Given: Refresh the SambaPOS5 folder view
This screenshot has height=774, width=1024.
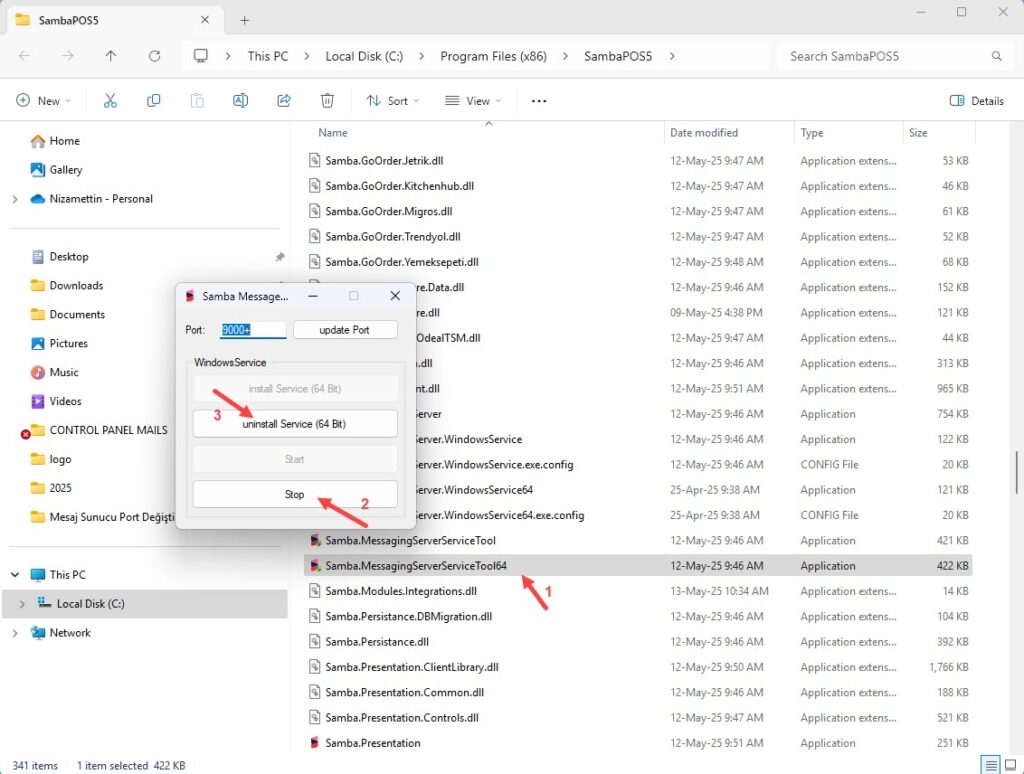Looking at the screenshot, I should (154, 56).
